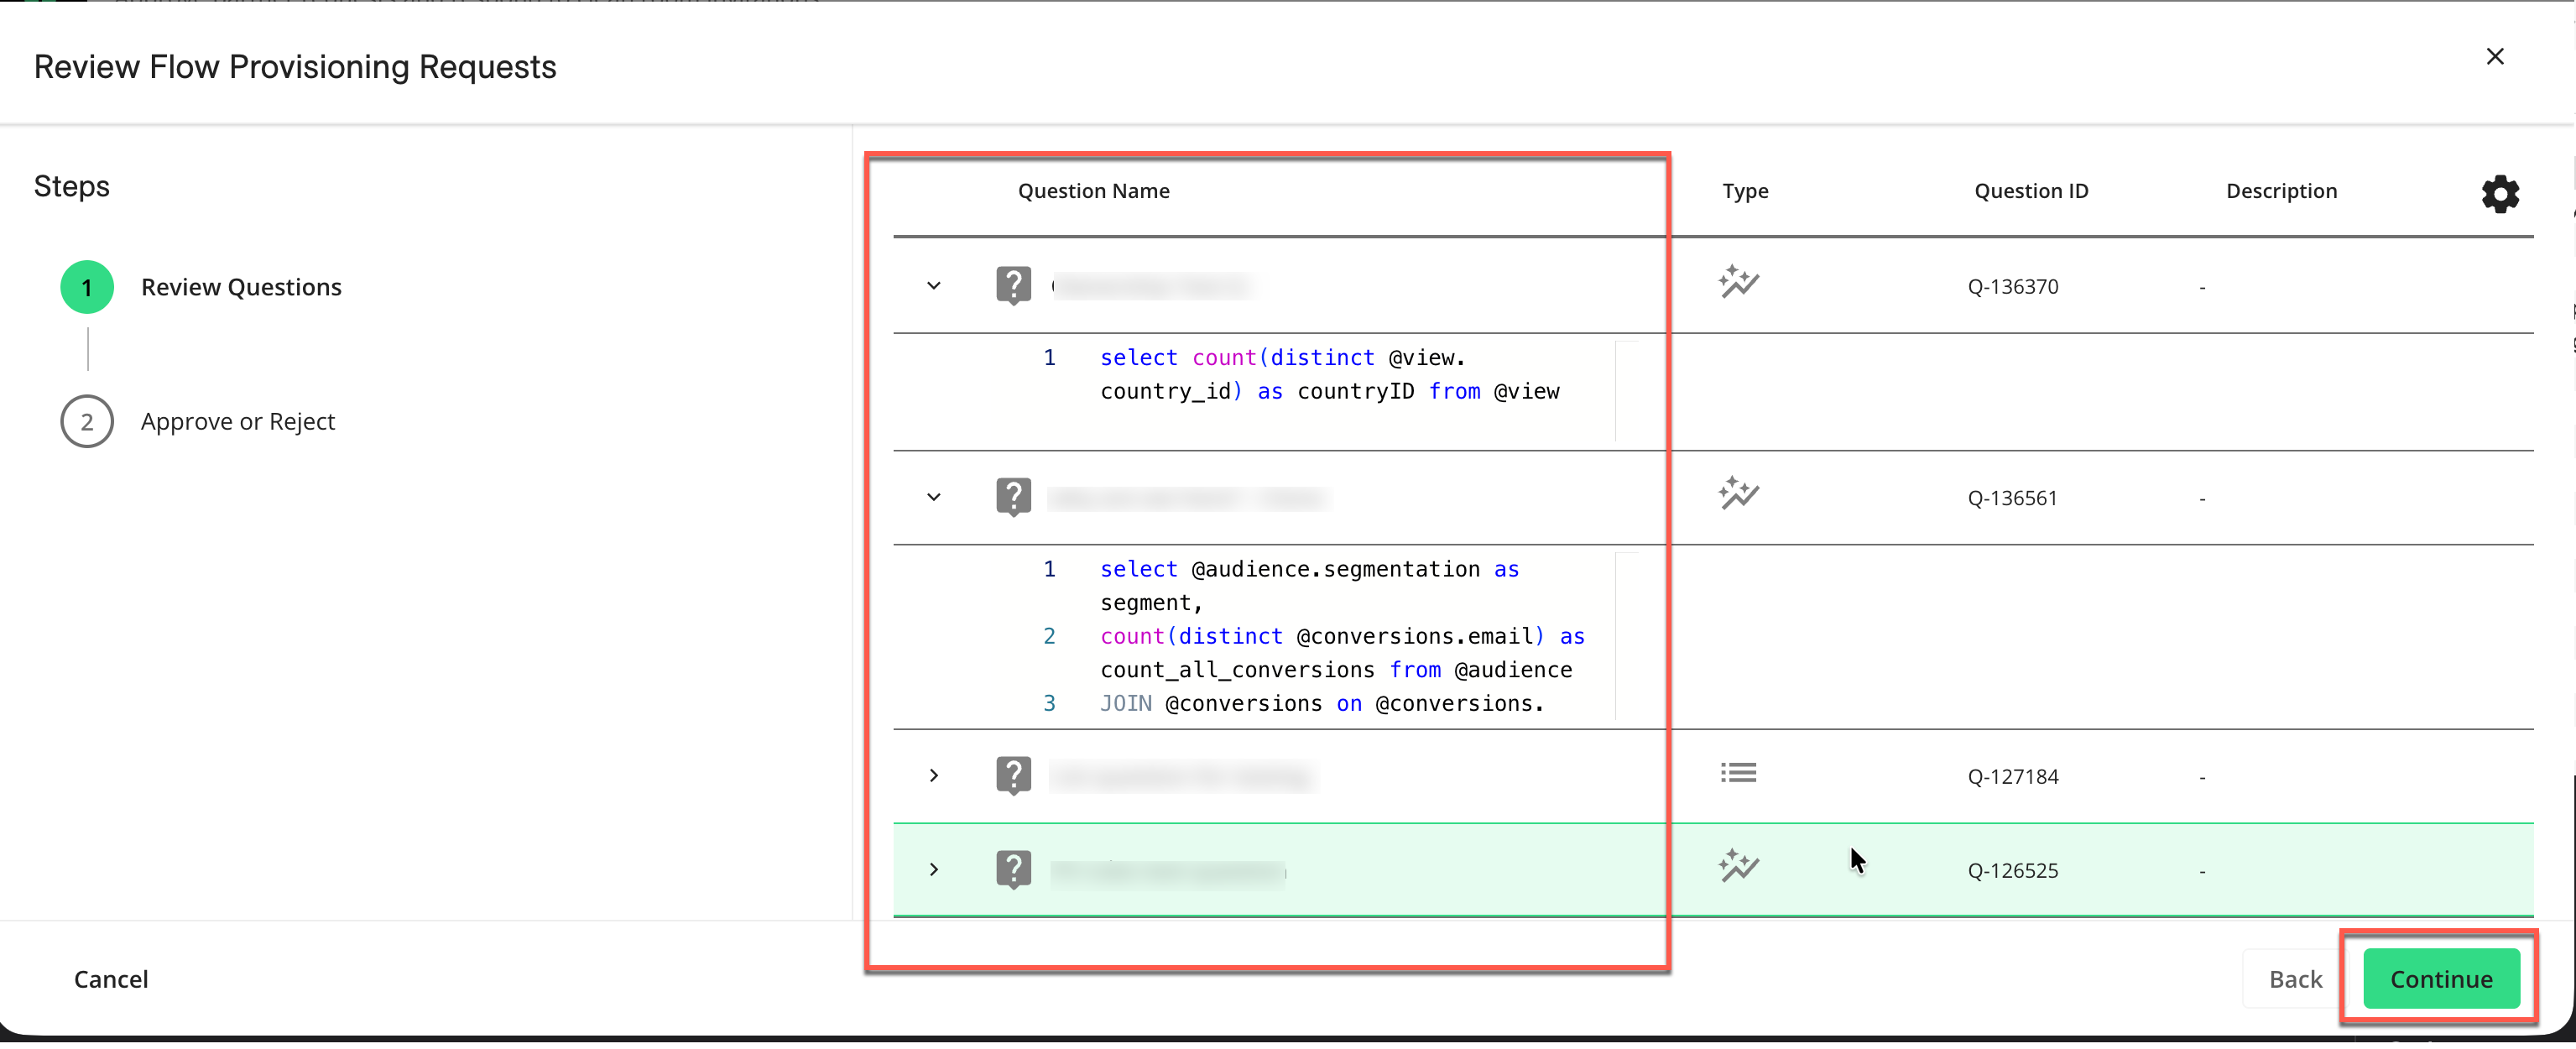Image resolution: width=2576 pixels, height=1049 pixels.
Task: Click step 1 circle indicator
Action: (87, 288)
